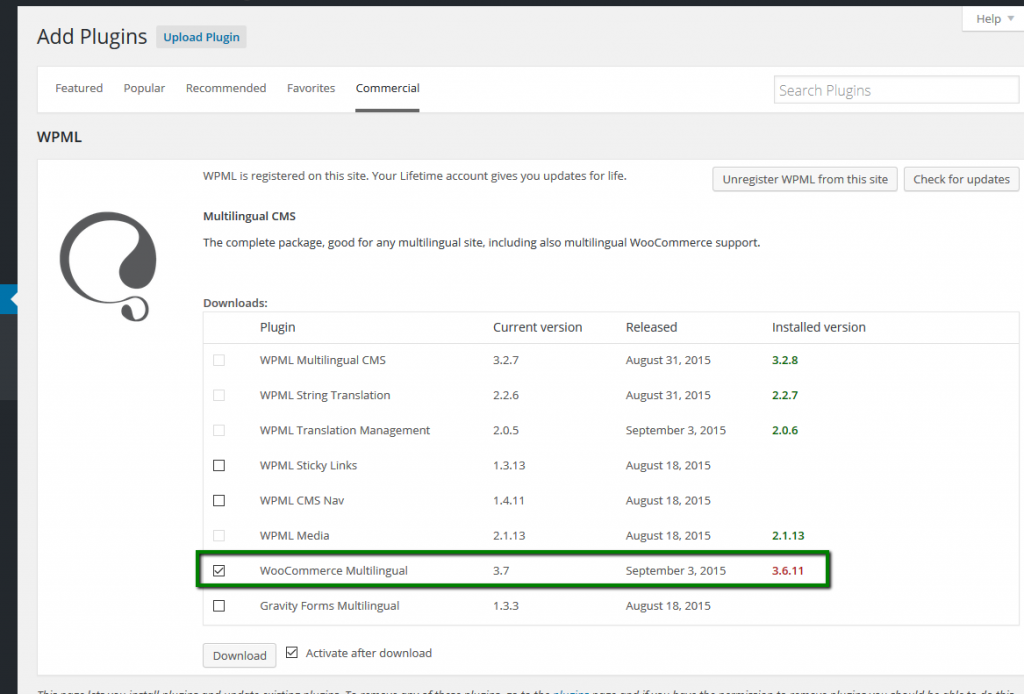
Task: Click the Current version column header
Action: point(537,328)
